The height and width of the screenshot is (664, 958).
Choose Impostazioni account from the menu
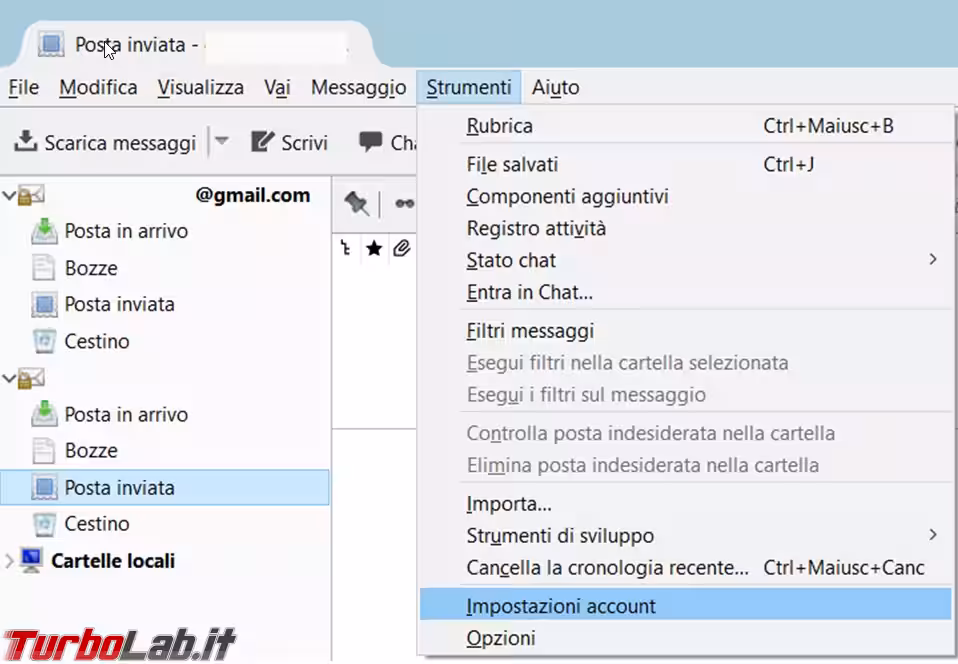[561, 605]
